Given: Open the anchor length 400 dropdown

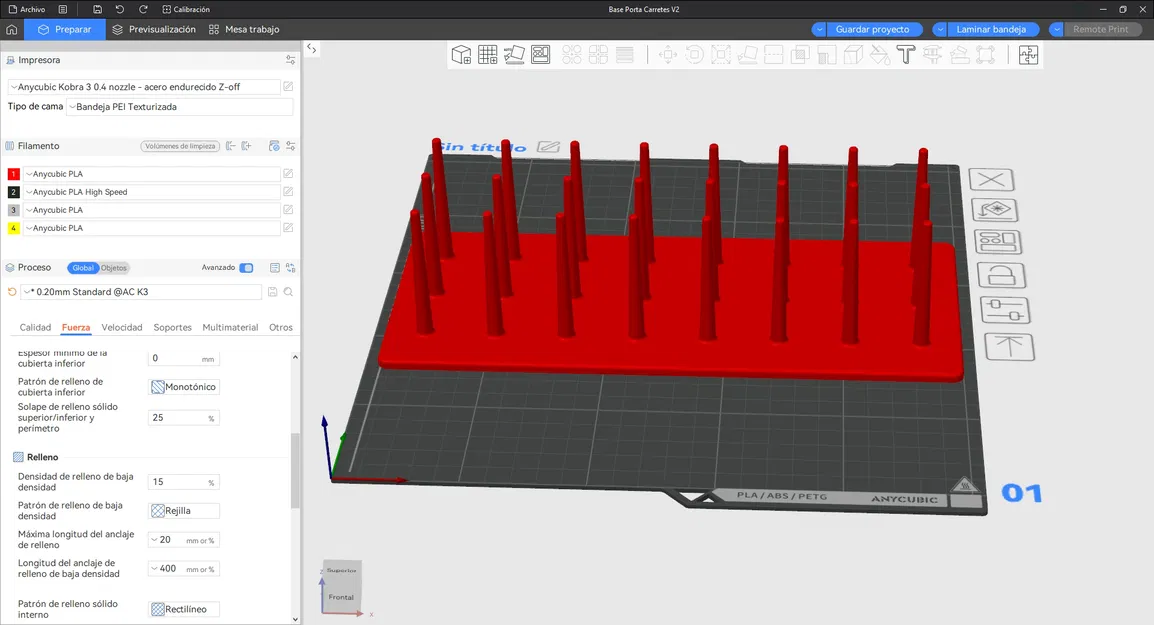Looking at the screenshot, I should click(x=184, y=569).
